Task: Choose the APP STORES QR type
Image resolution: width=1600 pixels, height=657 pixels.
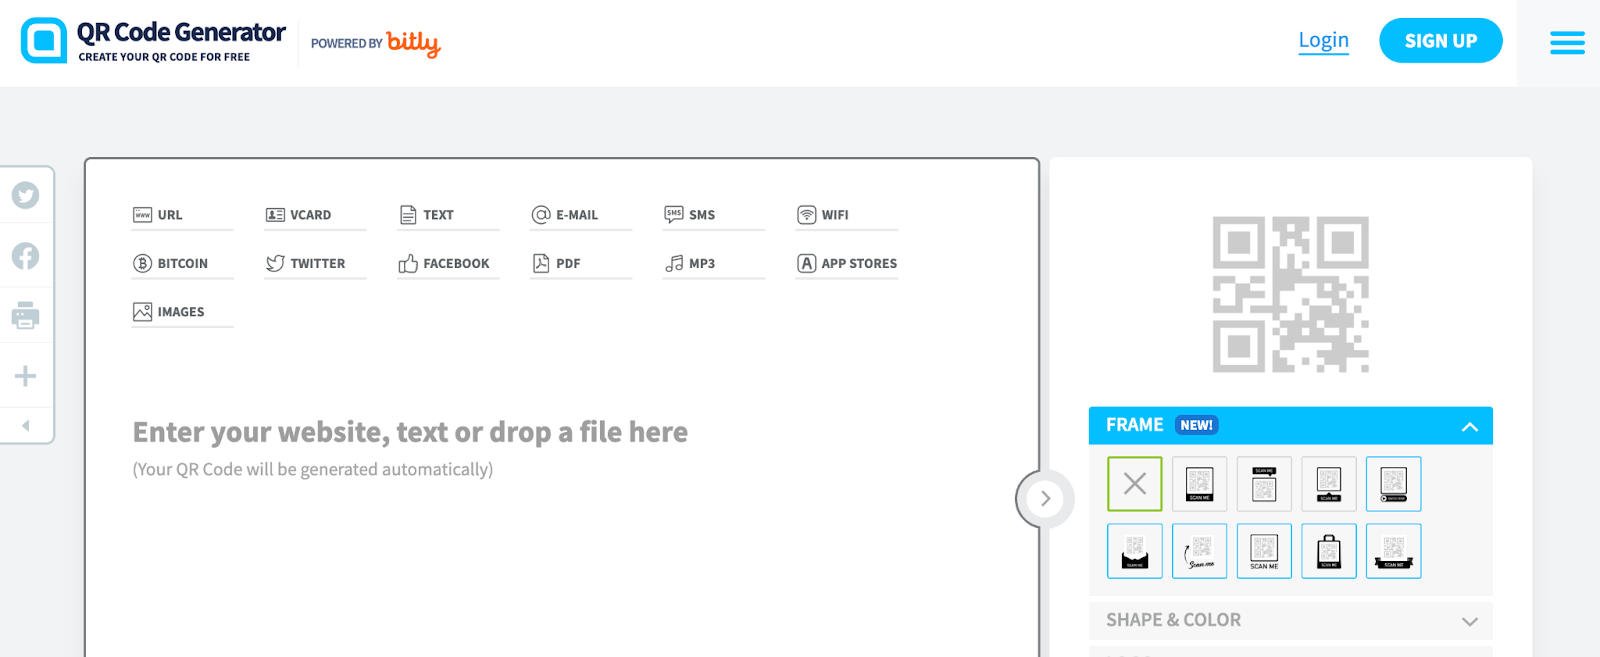Action: point(847,264)
